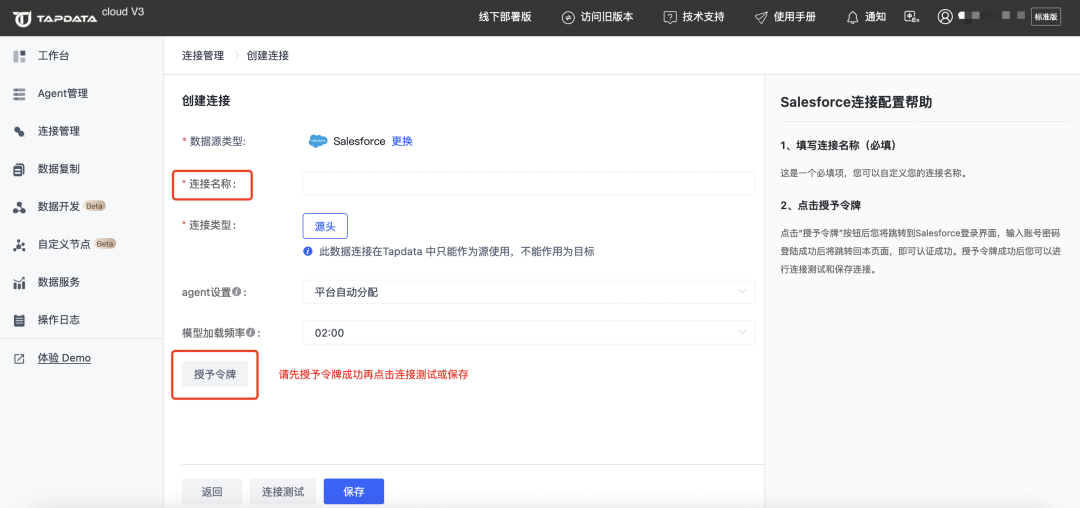Click the notification bell icon
Screen dimensions: 1080x508
click(853, 17)
